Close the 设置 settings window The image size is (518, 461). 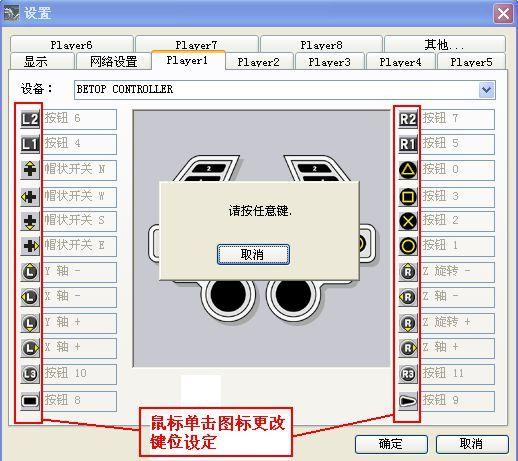coord(503,14)
